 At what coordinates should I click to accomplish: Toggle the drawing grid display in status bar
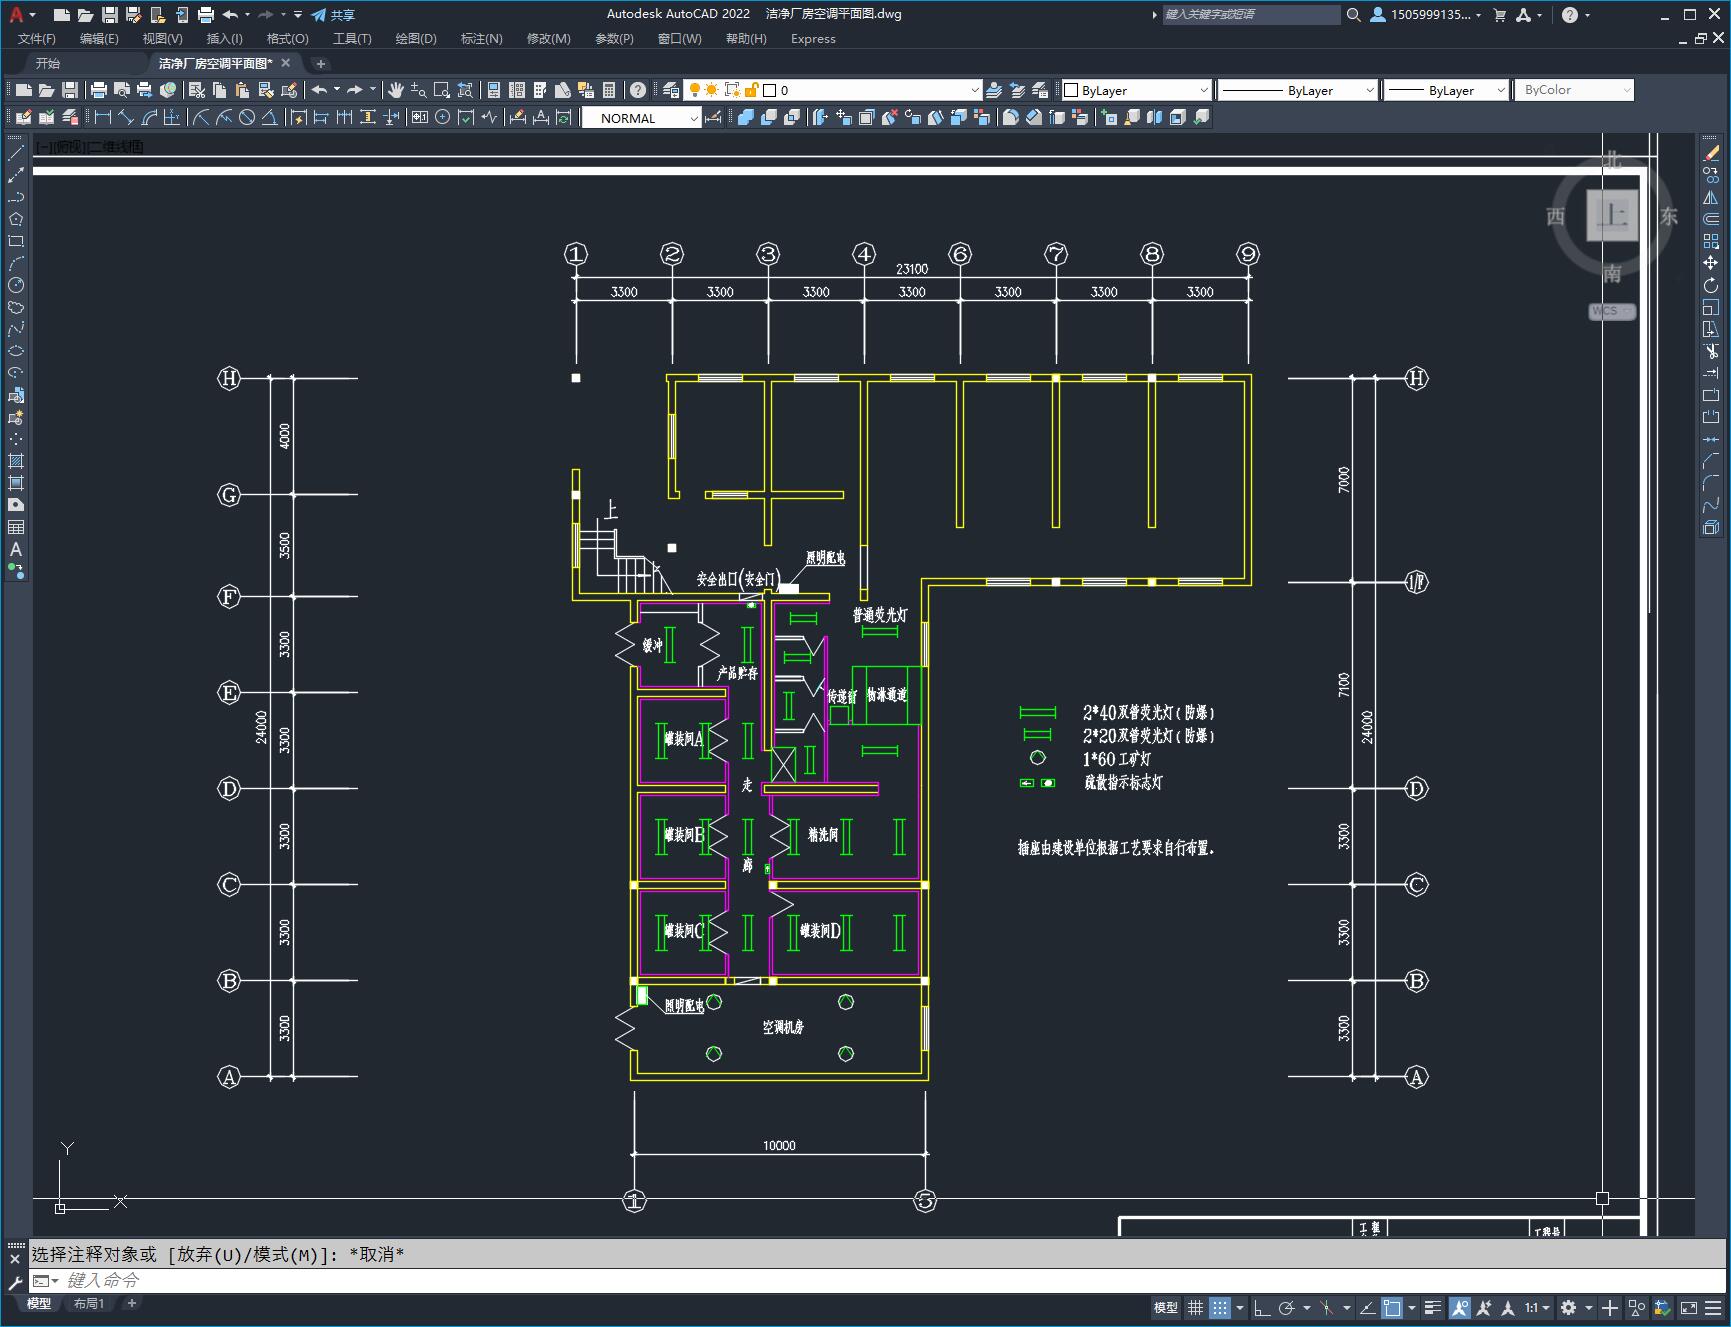pyautogui.click(x=1195, y=1307)
